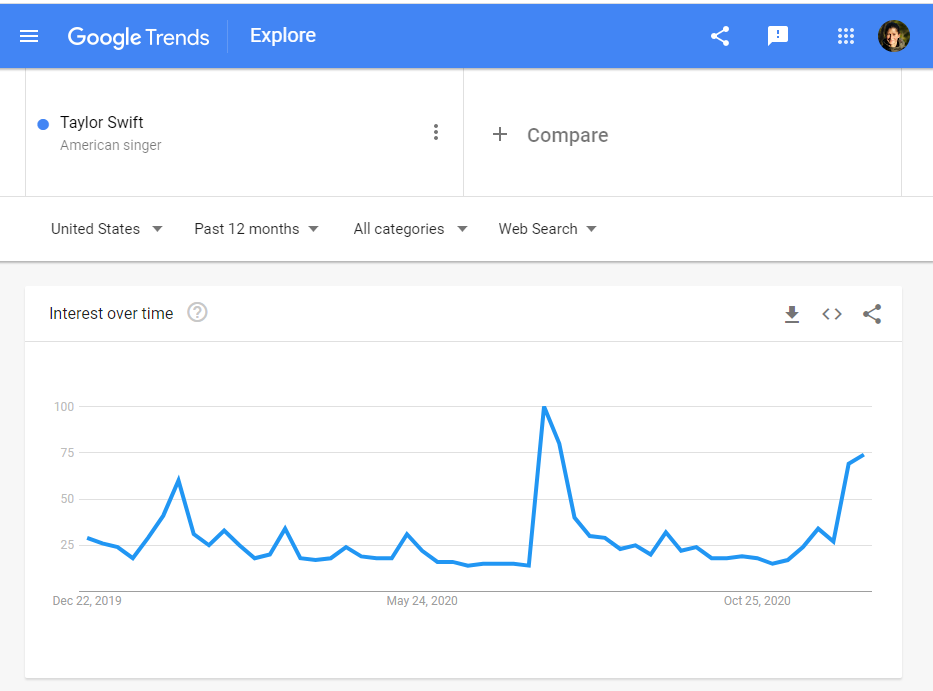Go to Google Trends home logo
Image resolution: width=933 pixels, height=691 pixels.
(138, 37)
